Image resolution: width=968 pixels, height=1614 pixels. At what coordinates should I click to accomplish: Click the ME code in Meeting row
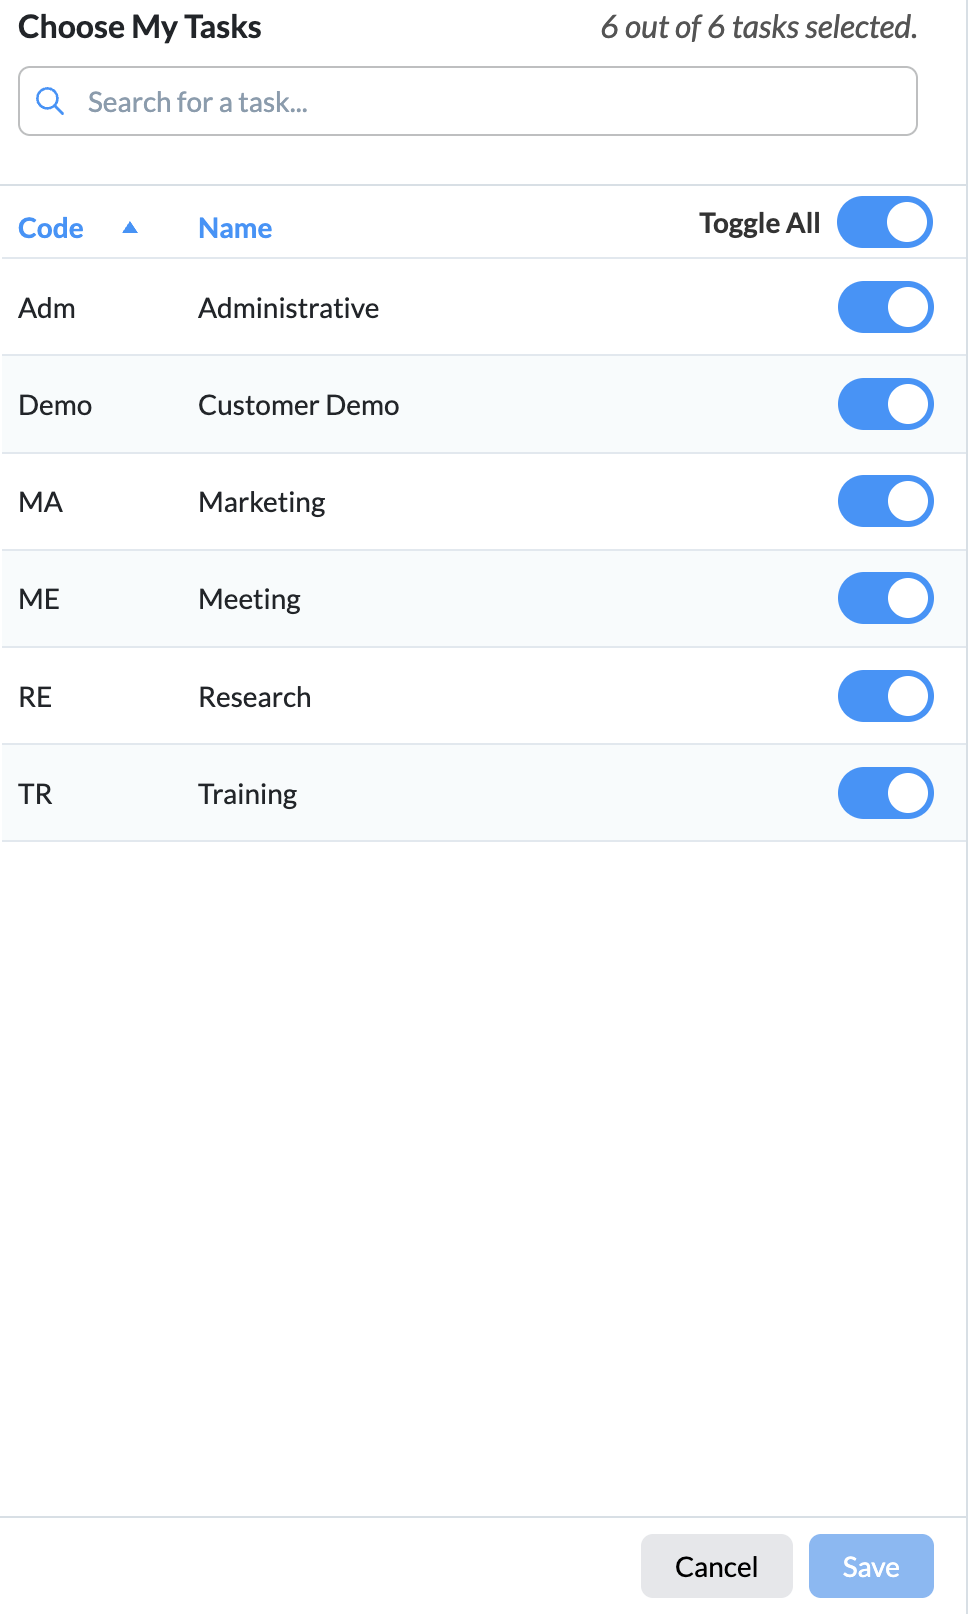click(x=39, y=599)
